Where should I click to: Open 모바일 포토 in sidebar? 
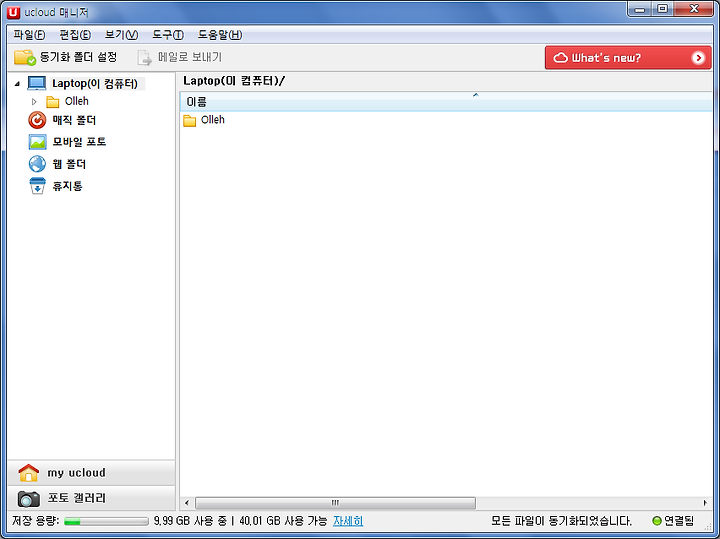pos(79,142)
